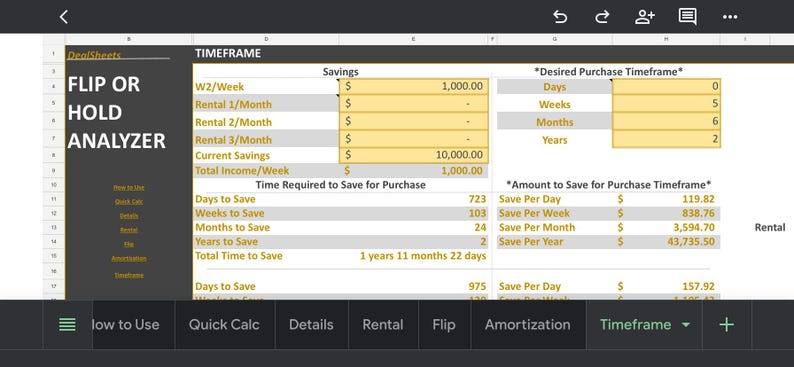Open the Amortization sidebar link
Screen dimensions: 794x367
(129, 258)
